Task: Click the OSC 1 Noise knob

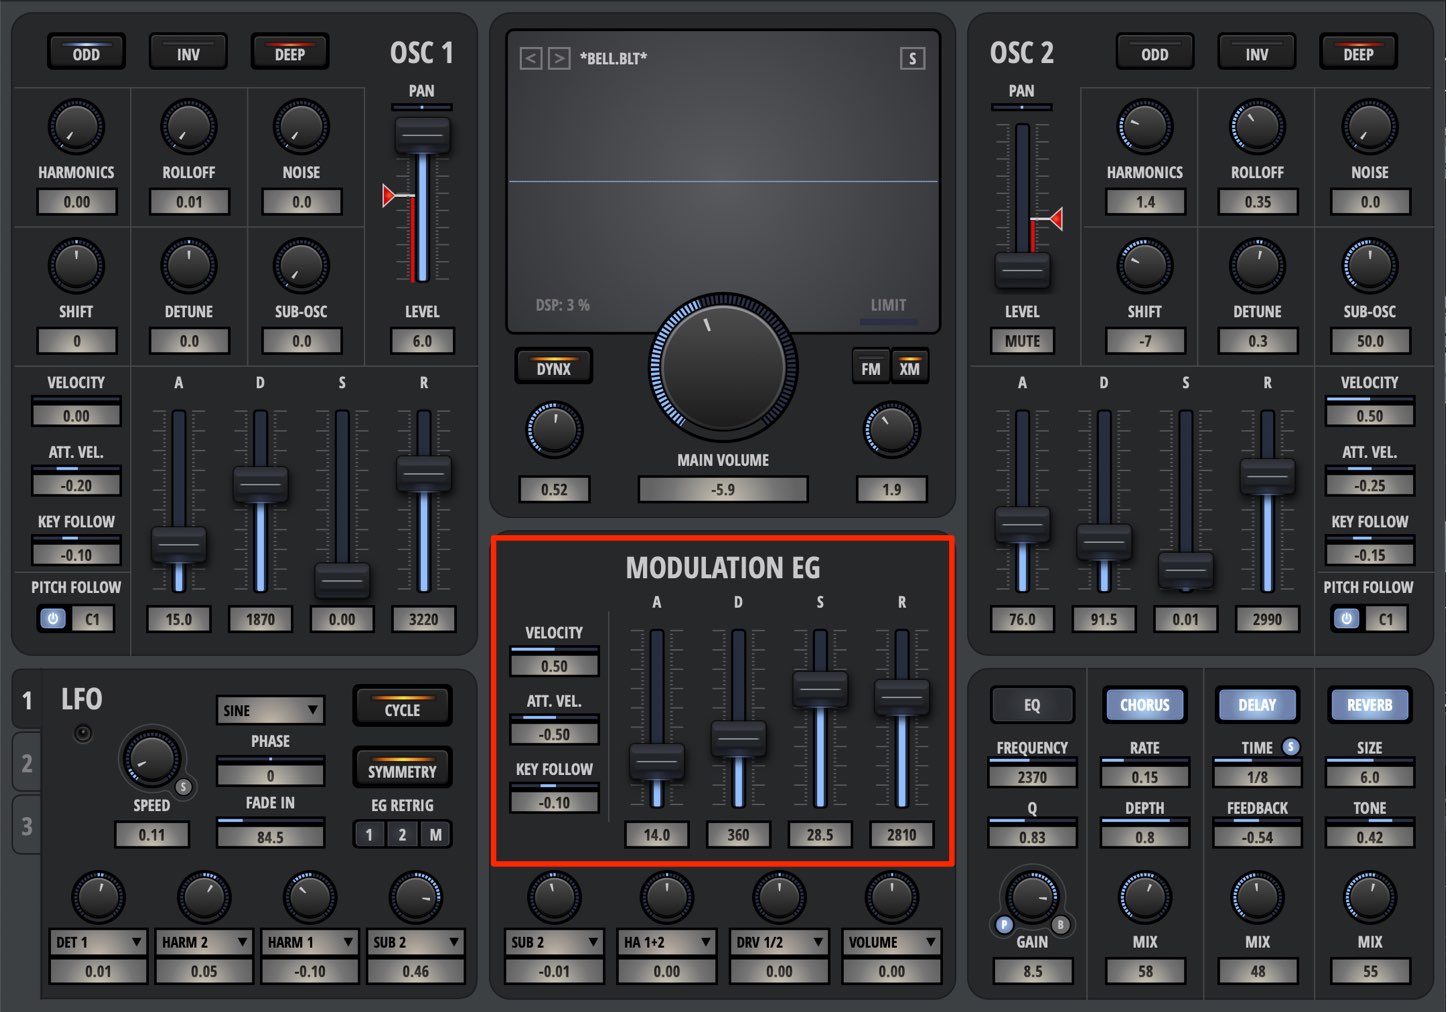Action: coord(301,127)
